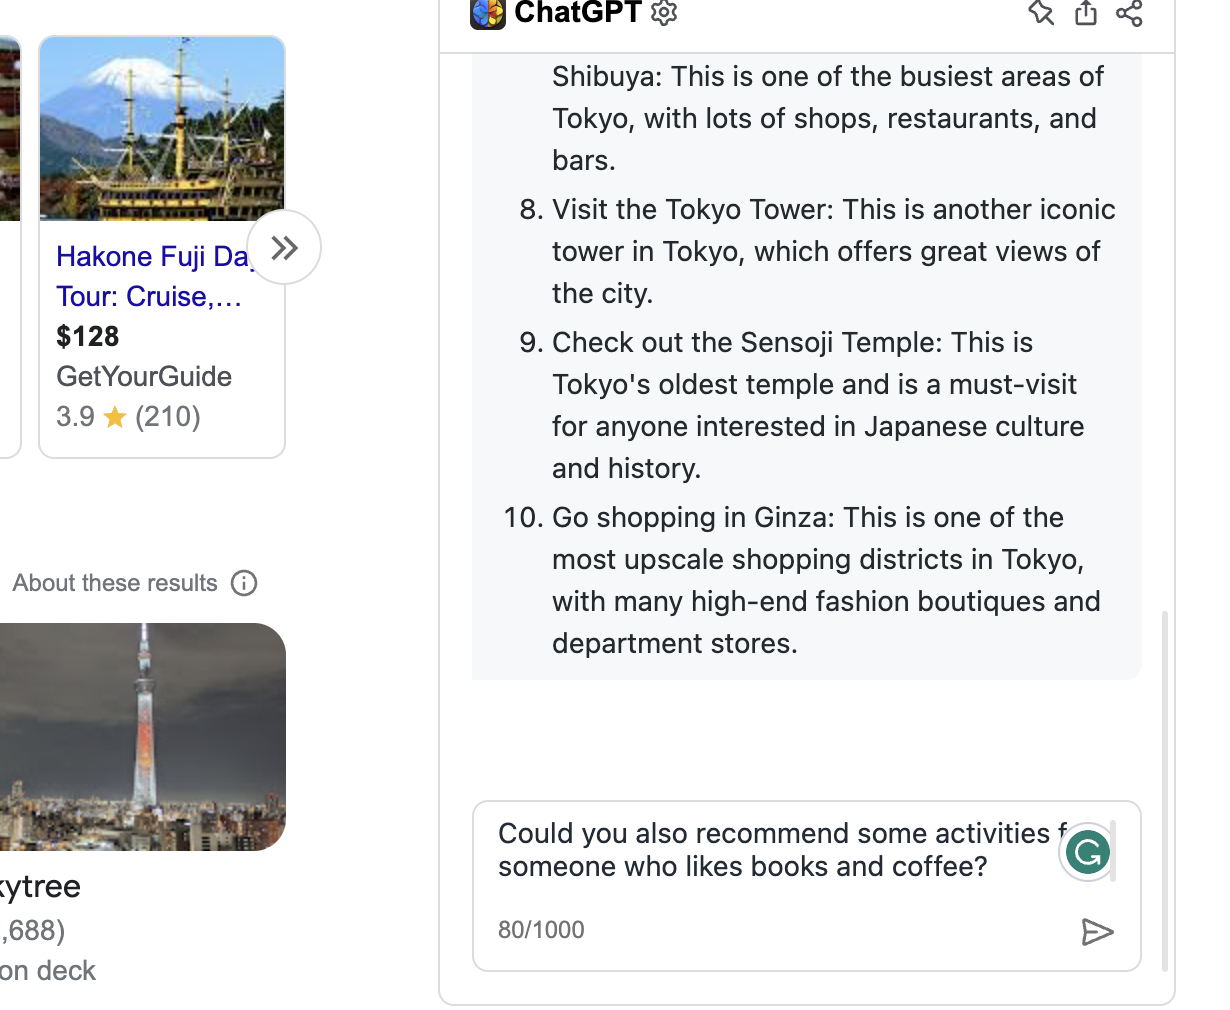This screenshot has width=1230, height=1010.
Task: Select the Hakone cruise ship thumbnail
Action: 162,128
